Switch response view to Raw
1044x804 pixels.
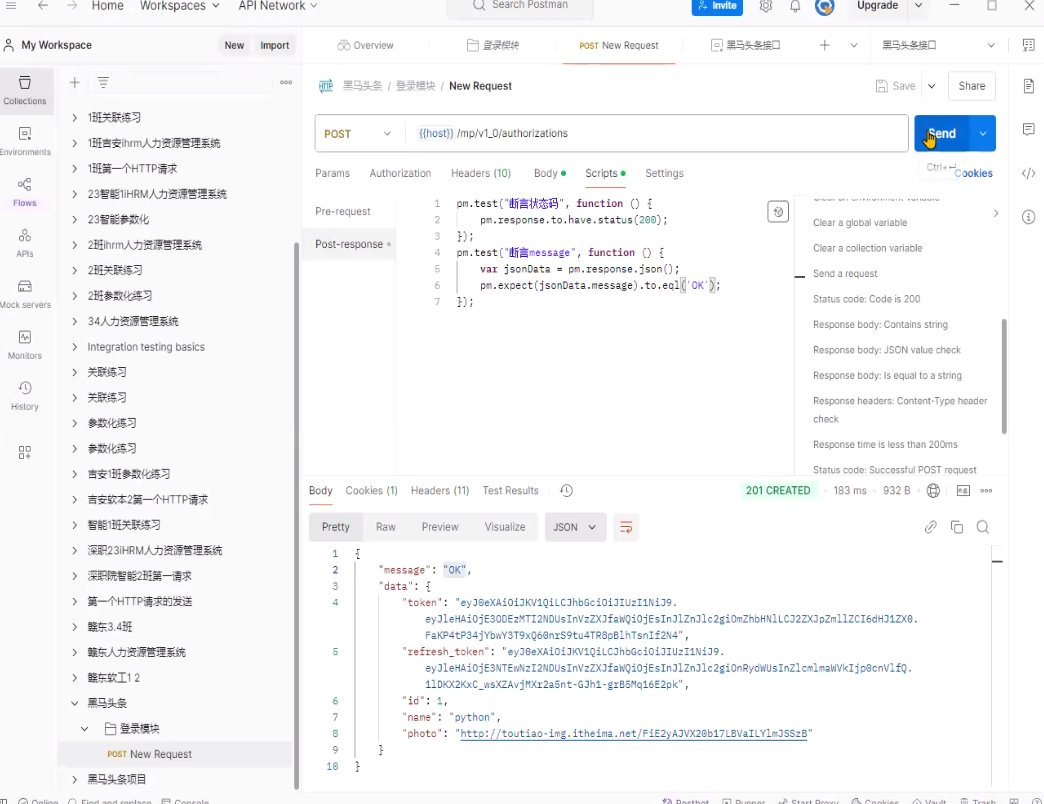pyautogui.click(x=386, y=527)
